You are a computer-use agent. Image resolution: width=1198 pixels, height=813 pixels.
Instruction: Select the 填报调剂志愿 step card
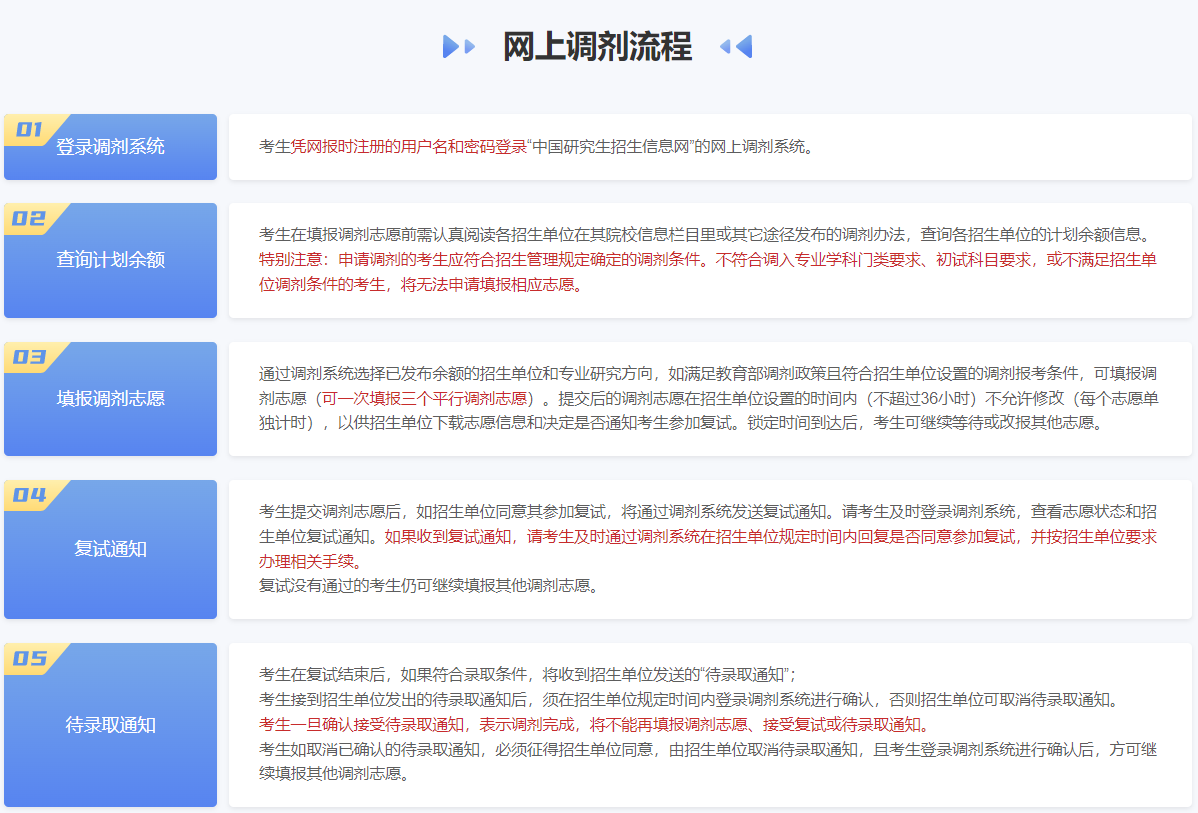pyautogui.click(x=110, y=398)
